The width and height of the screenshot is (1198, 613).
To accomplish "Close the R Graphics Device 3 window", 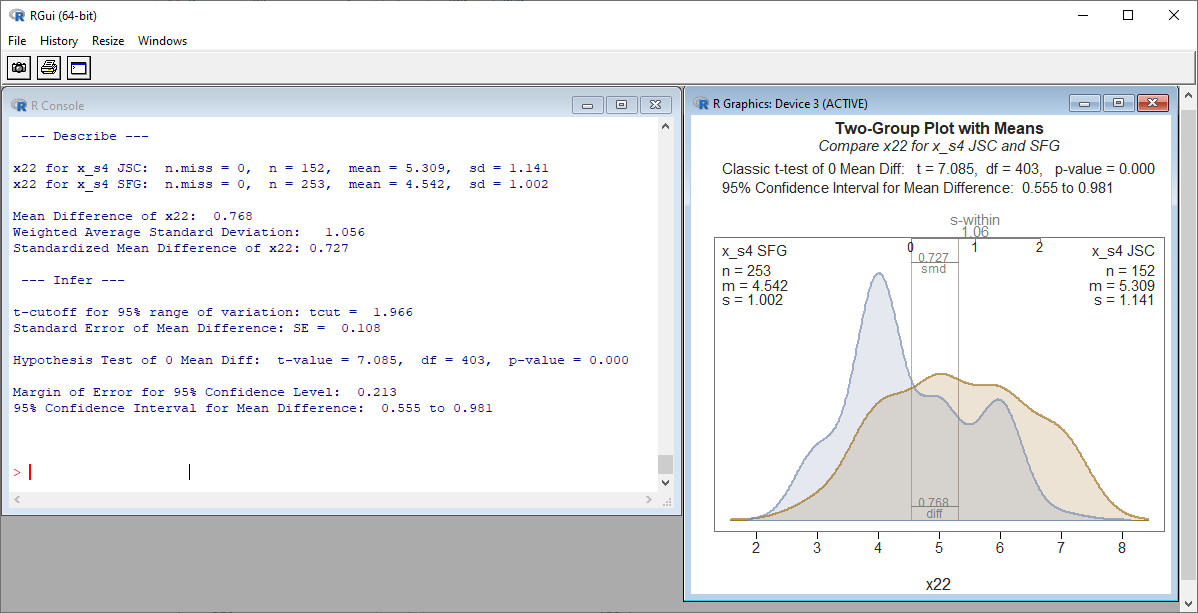I will 1152,102.
